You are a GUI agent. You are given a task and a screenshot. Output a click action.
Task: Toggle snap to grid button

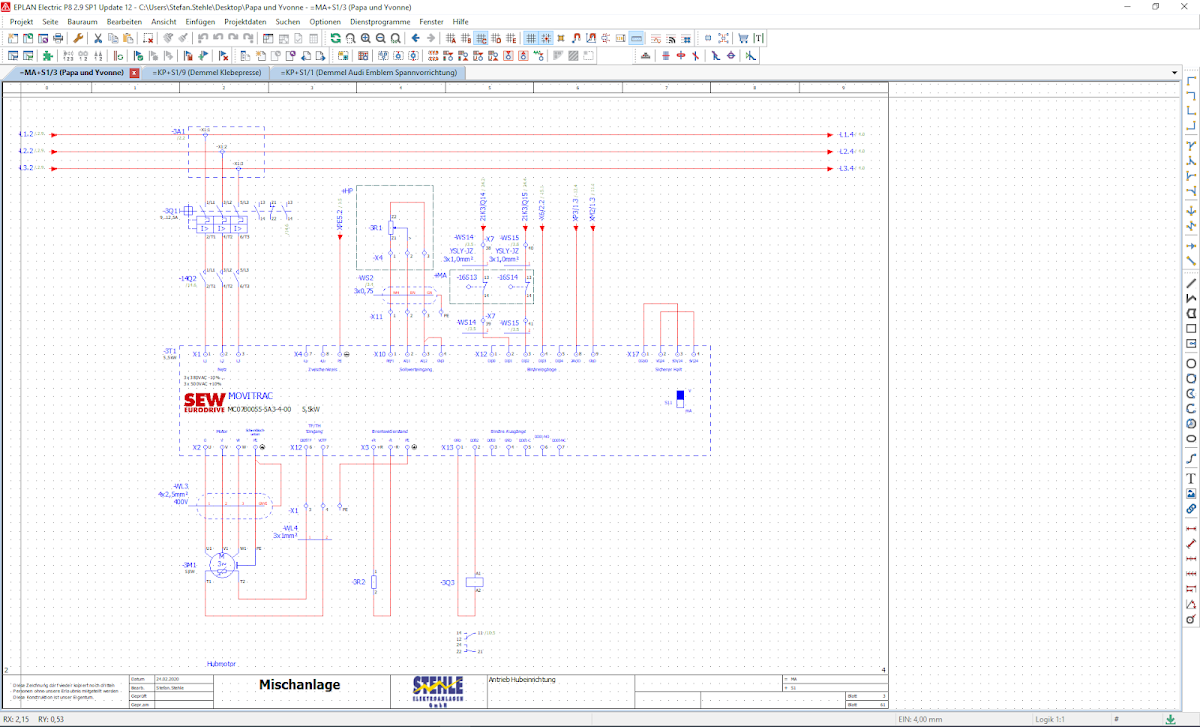click(546, 38)
